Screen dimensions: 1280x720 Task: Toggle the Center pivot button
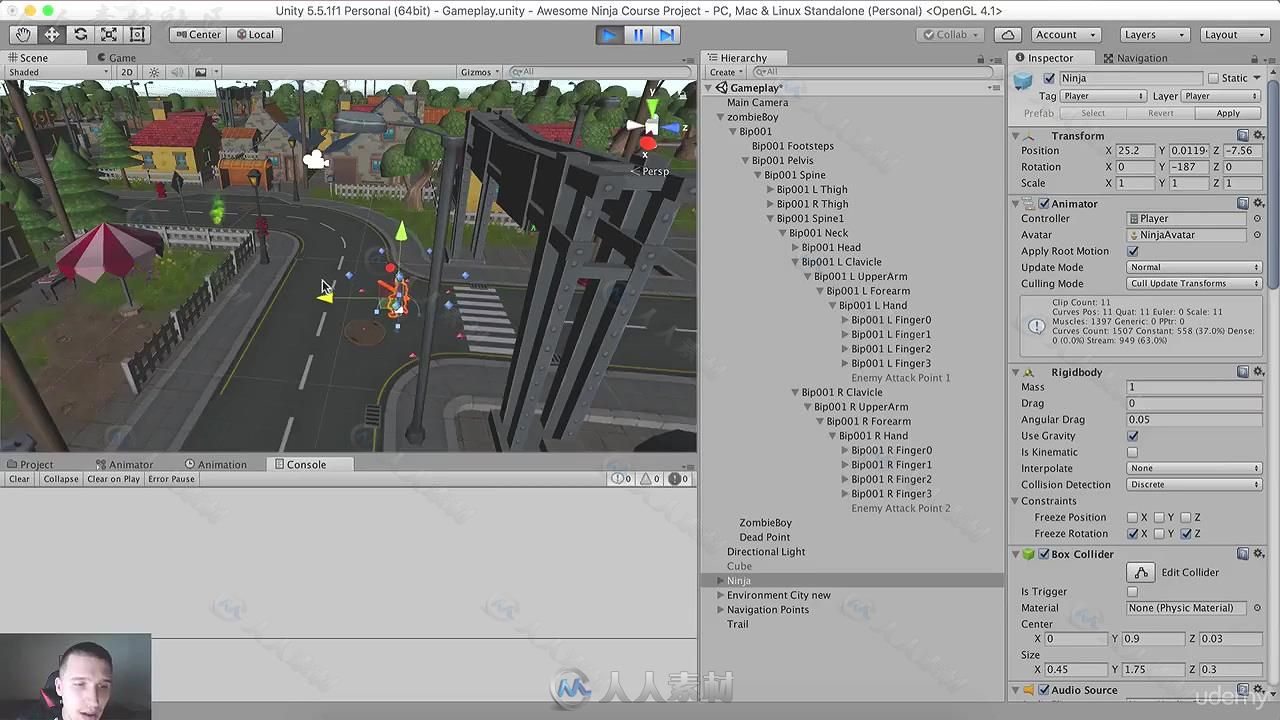[x=197, y=34]
